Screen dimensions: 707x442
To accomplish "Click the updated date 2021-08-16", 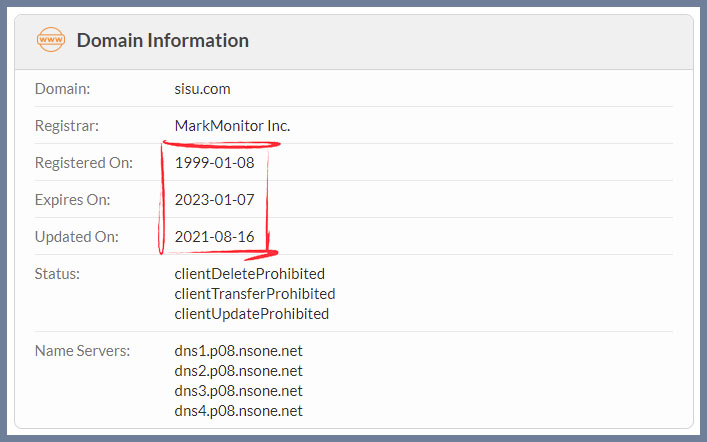I will pyautogui.click(x=214, y=237).
